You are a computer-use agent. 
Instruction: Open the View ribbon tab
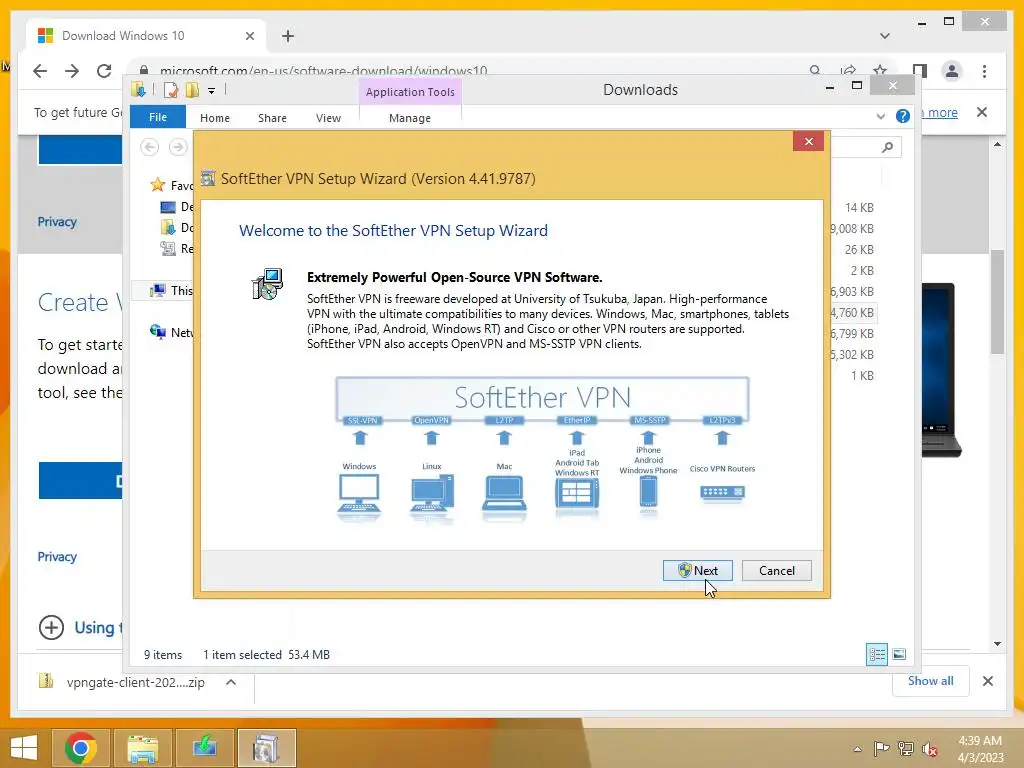tap(328, 118)
